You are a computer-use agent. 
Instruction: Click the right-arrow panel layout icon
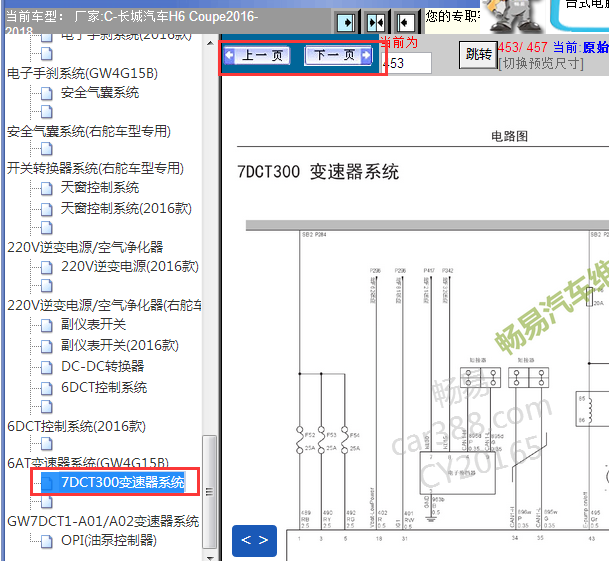click(x=346, y=23)
